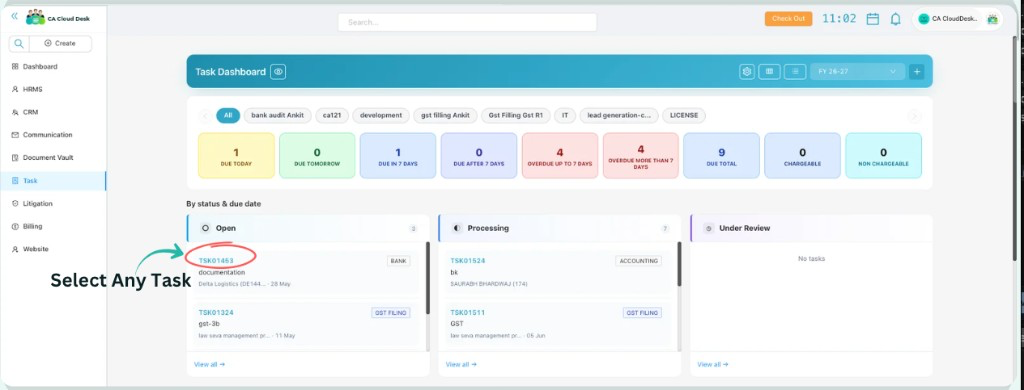Open the CA CloudDesk account menu
This screenshot has height=390, width=1024.
click(957, 20)
